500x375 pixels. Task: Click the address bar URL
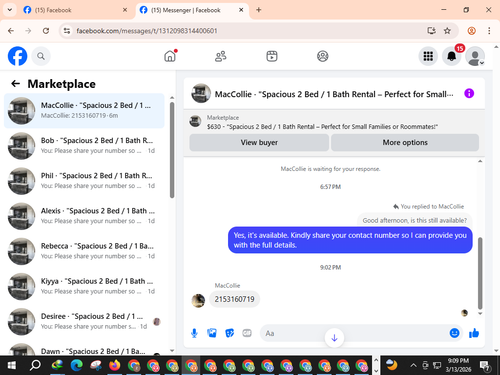coord(147,31)
